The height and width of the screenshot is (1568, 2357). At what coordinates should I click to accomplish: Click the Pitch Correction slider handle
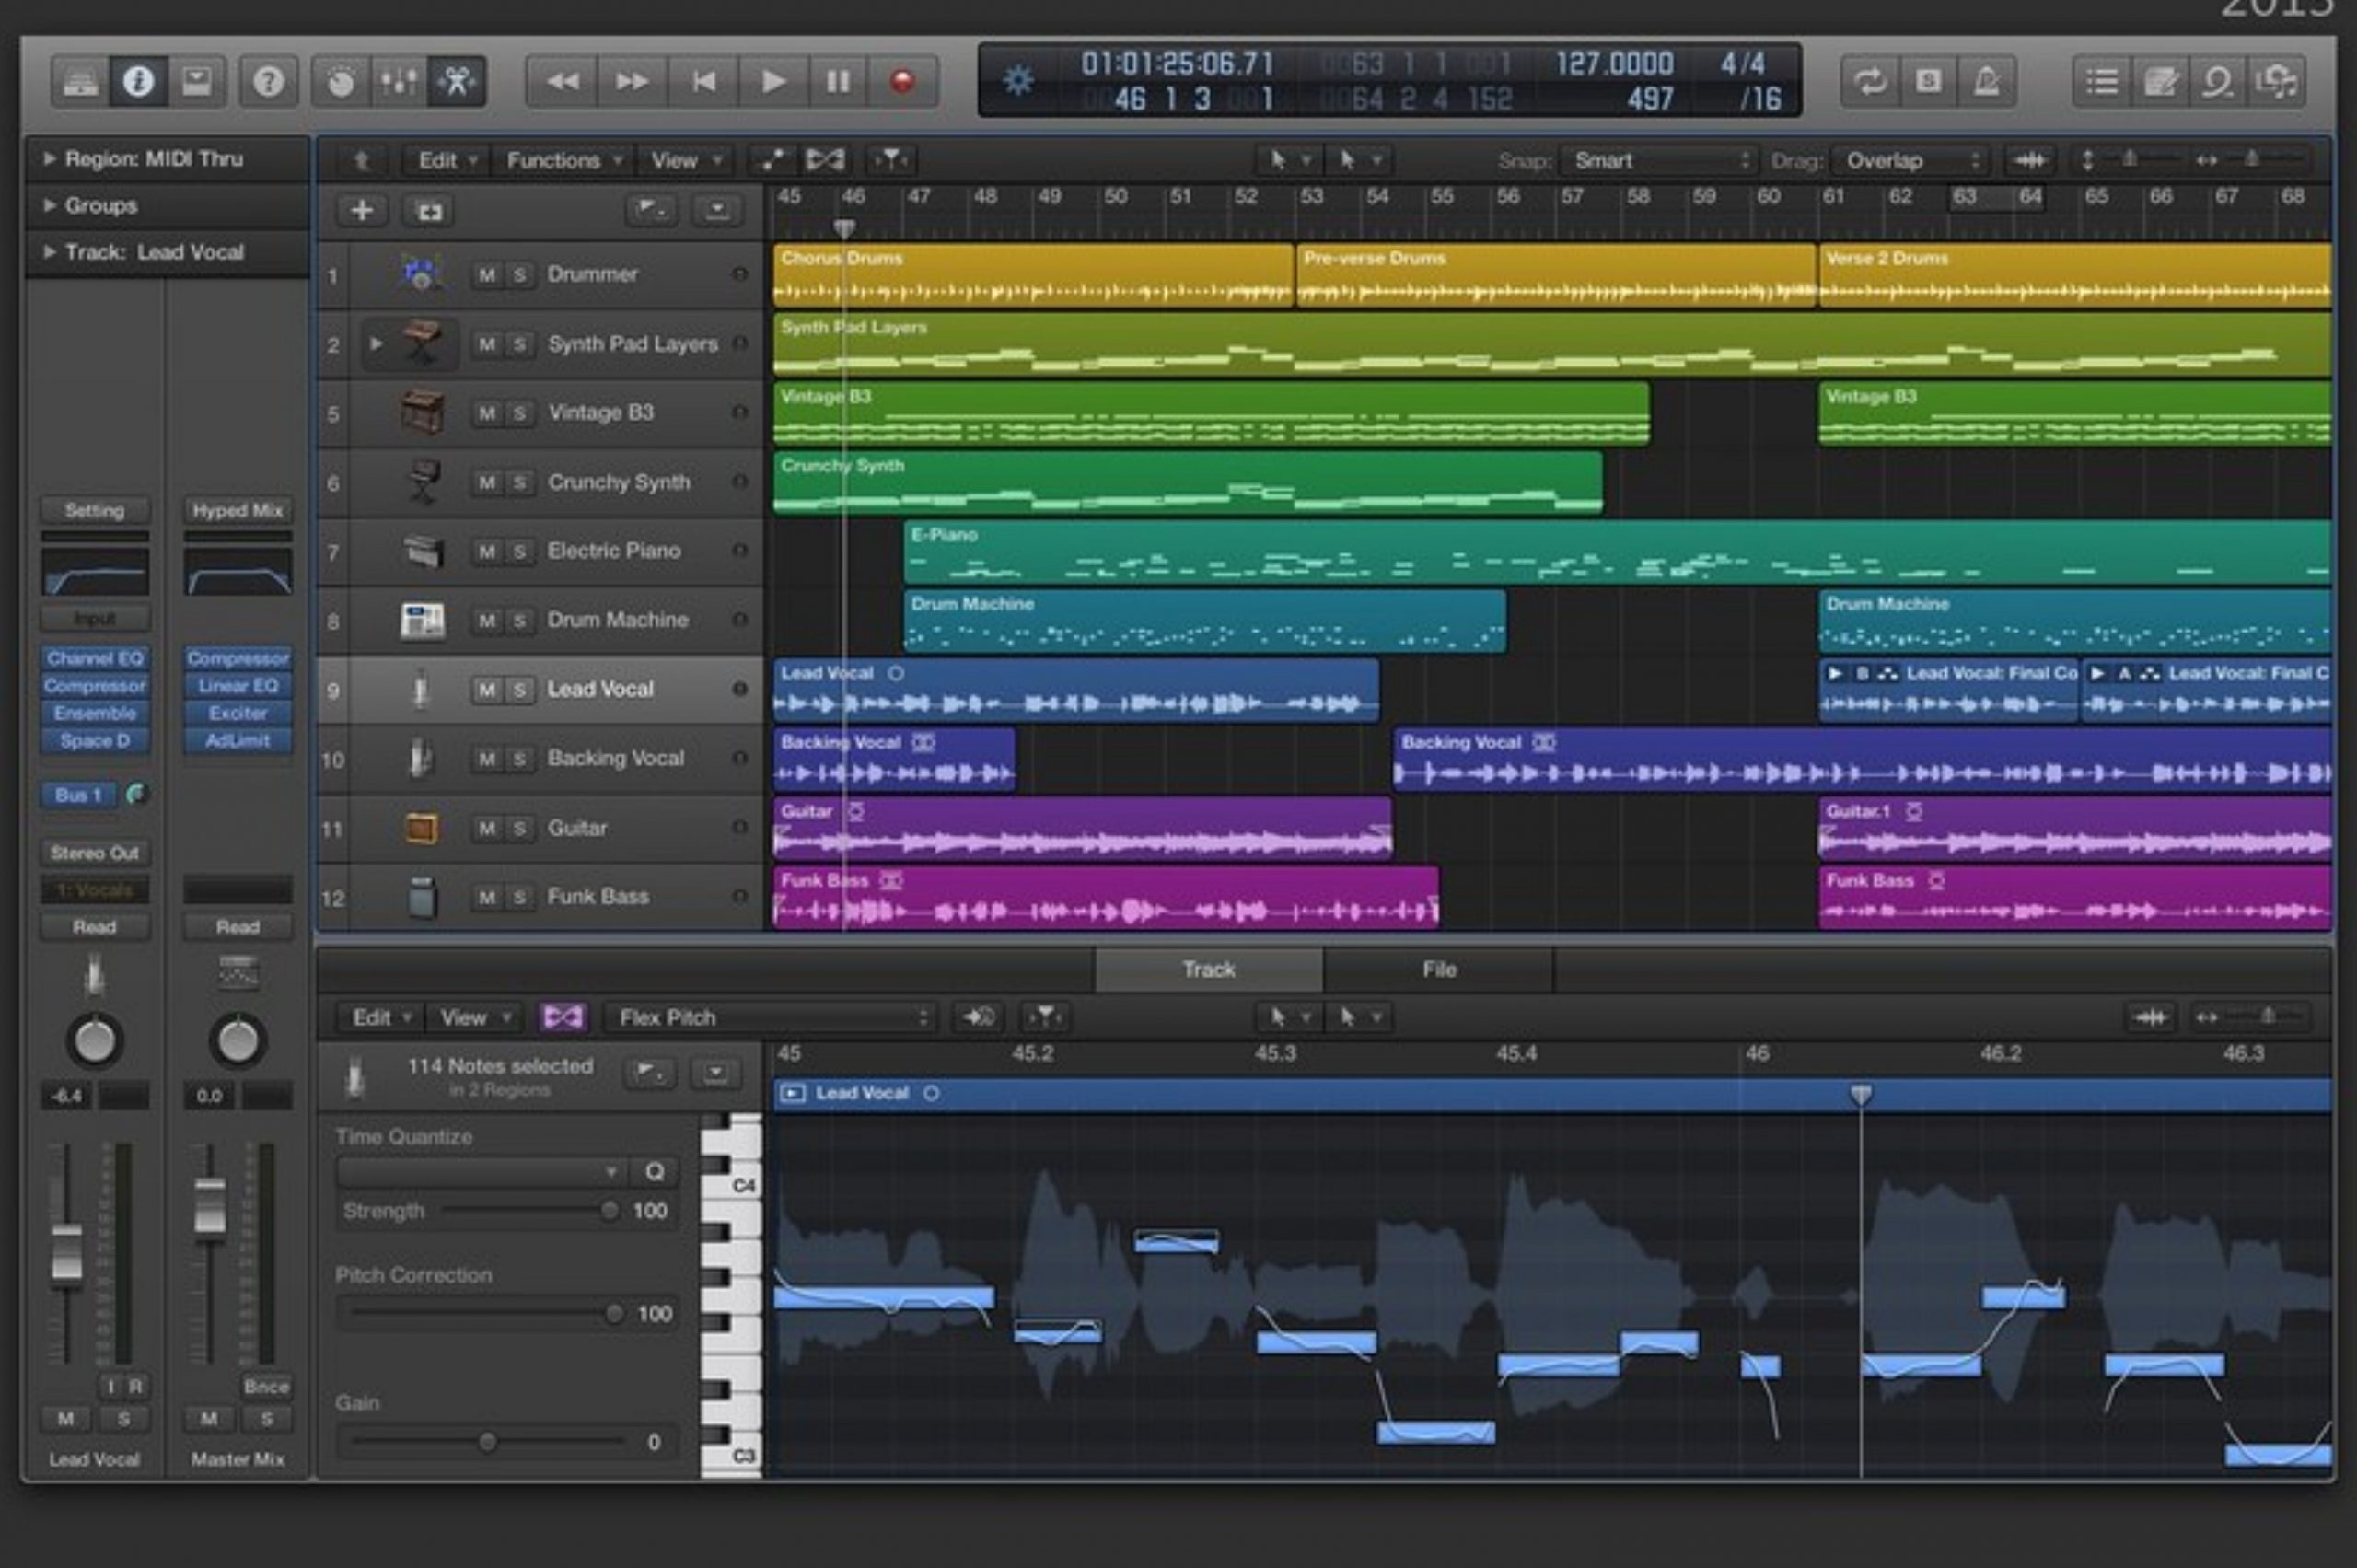[614, 1313]
